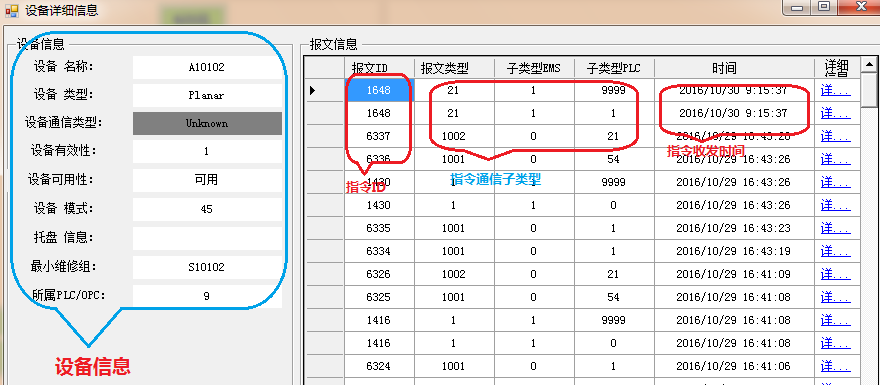The image size is (880, 385).
Task: Open details link for message 1648 with PLC subtype 9999
Action: point(835,90)
